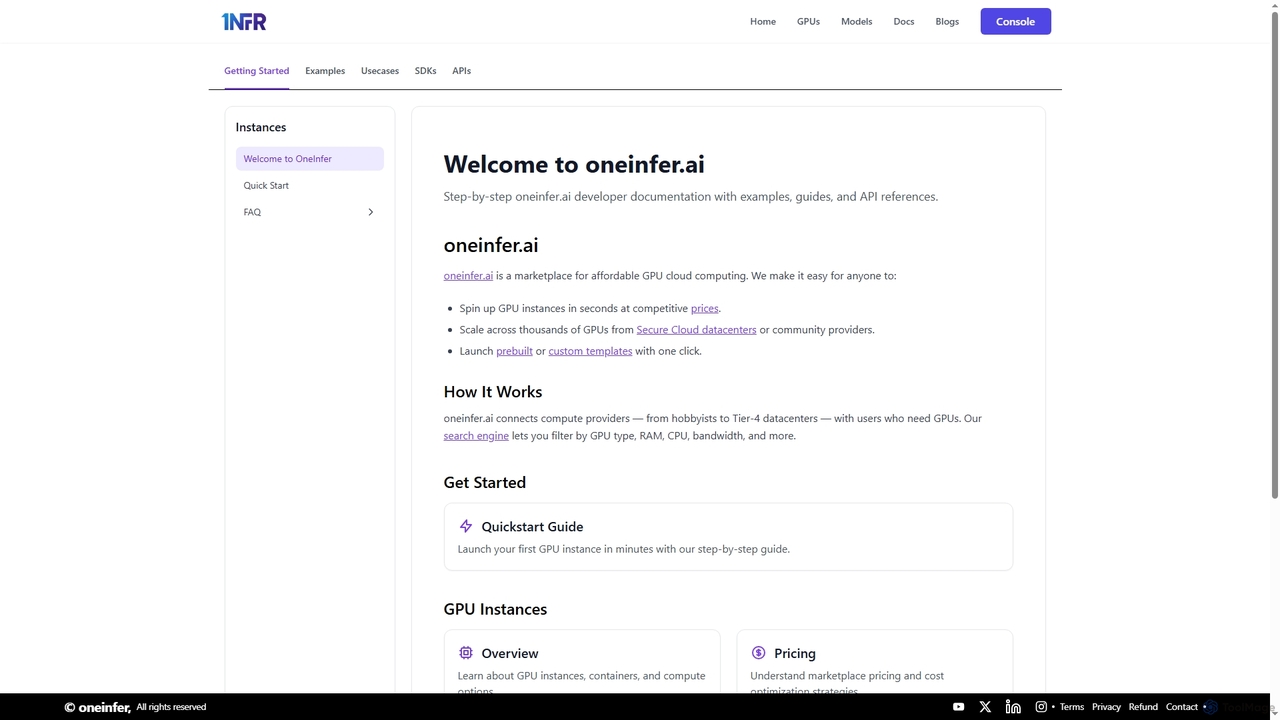Select Welcome to OneInfer sidebar item
Image resolution: width=1280 pixels, height=720 pixels.
click(x=310, y=159)
